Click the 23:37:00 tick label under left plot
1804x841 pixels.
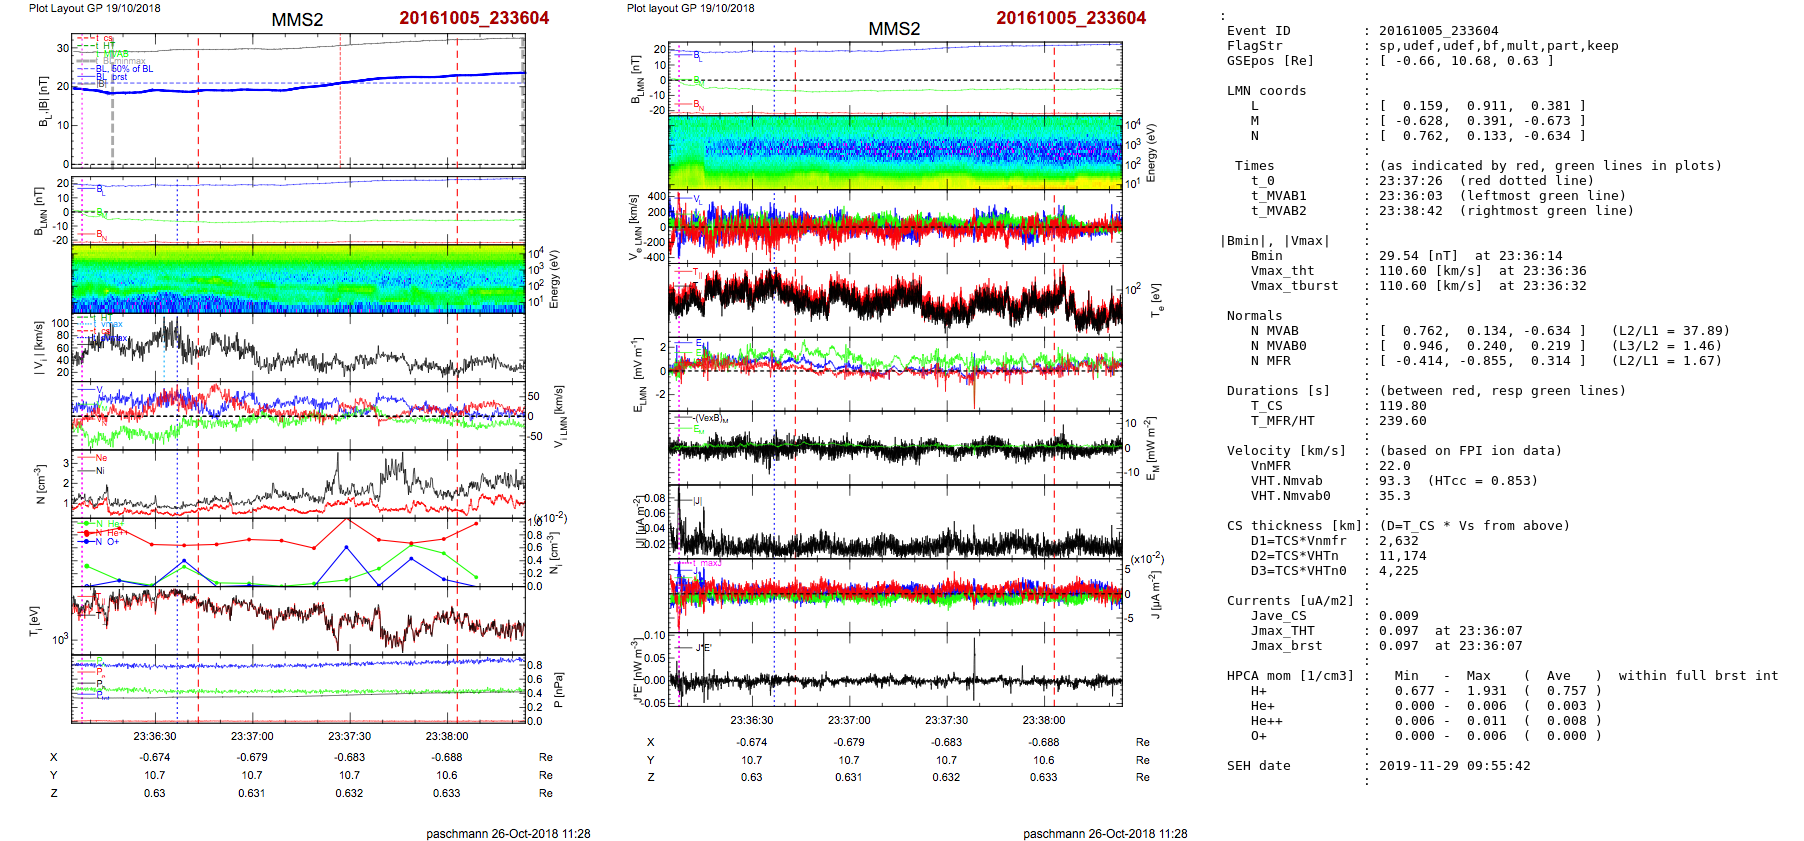point(252,736)
